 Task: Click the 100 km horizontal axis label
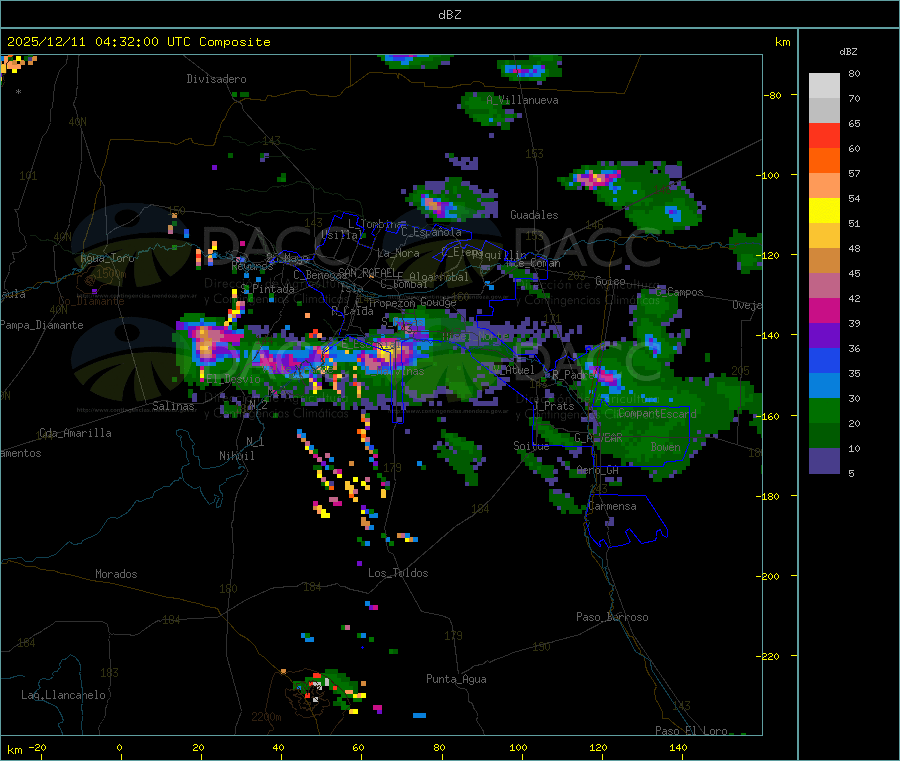tap(518, 747)
